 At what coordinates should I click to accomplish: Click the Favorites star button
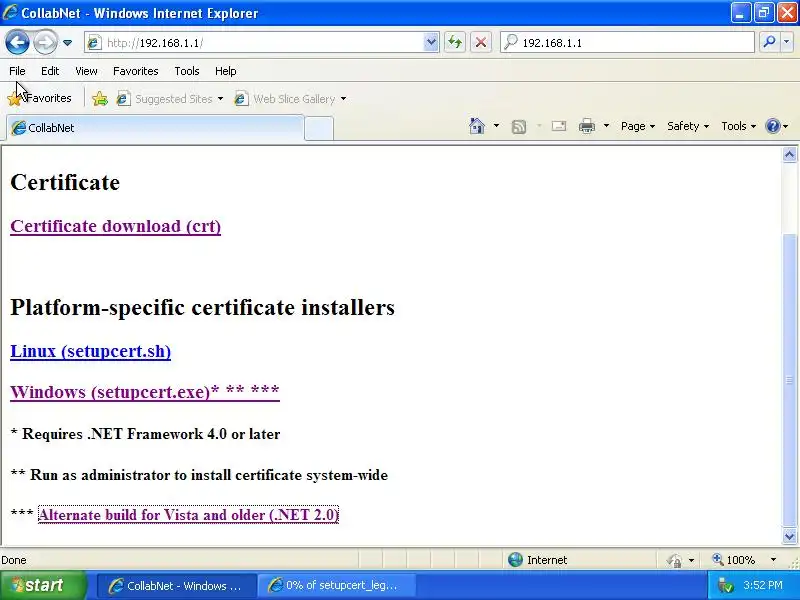tap(40, 98)
